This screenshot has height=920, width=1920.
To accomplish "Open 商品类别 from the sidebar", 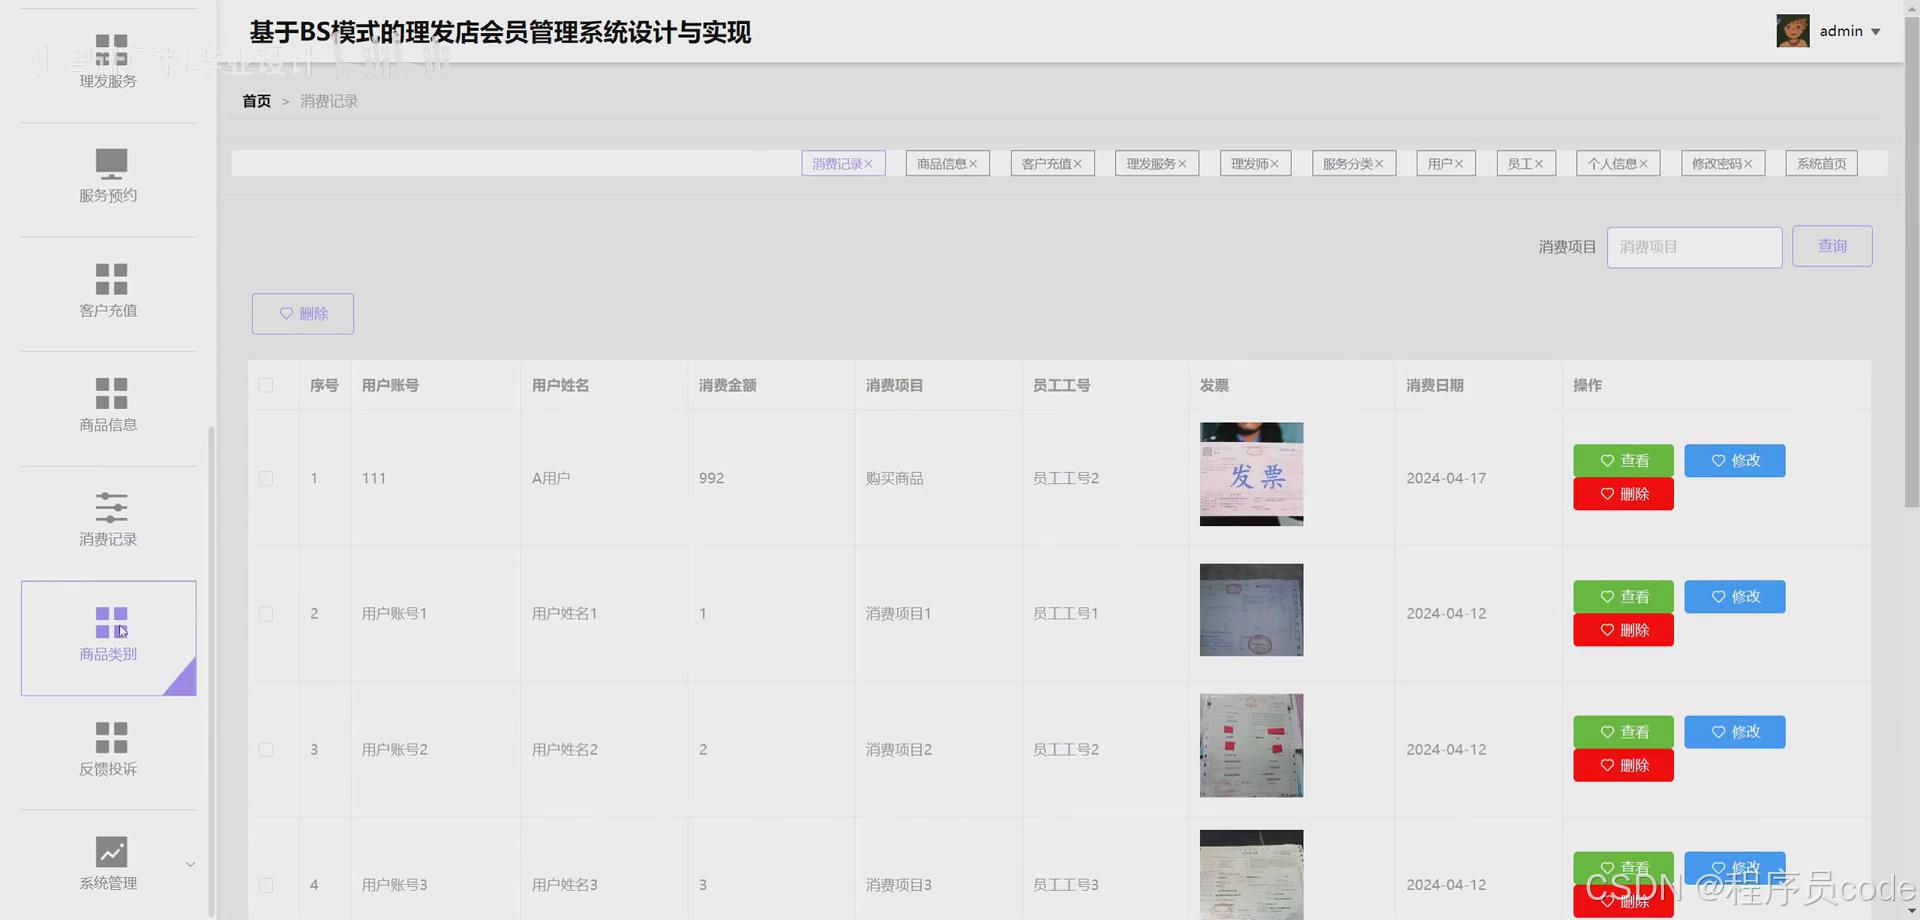I will click(108, 637).
